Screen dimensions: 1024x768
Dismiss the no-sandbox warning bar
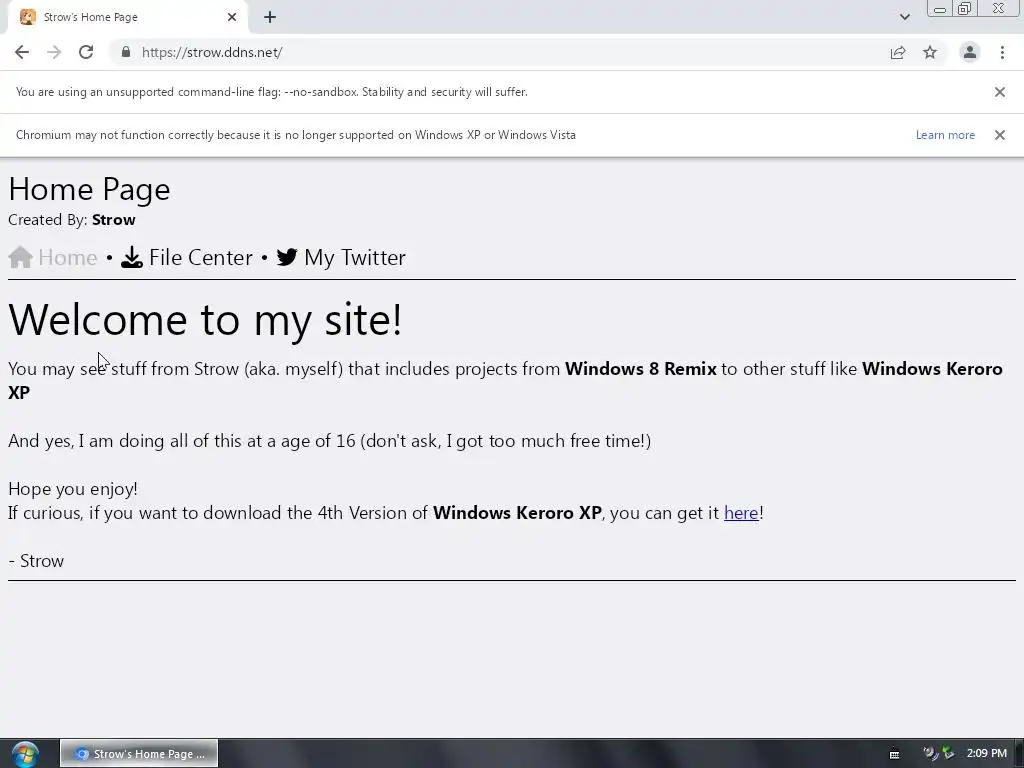pyautogui.click(x=1000, y=92)
